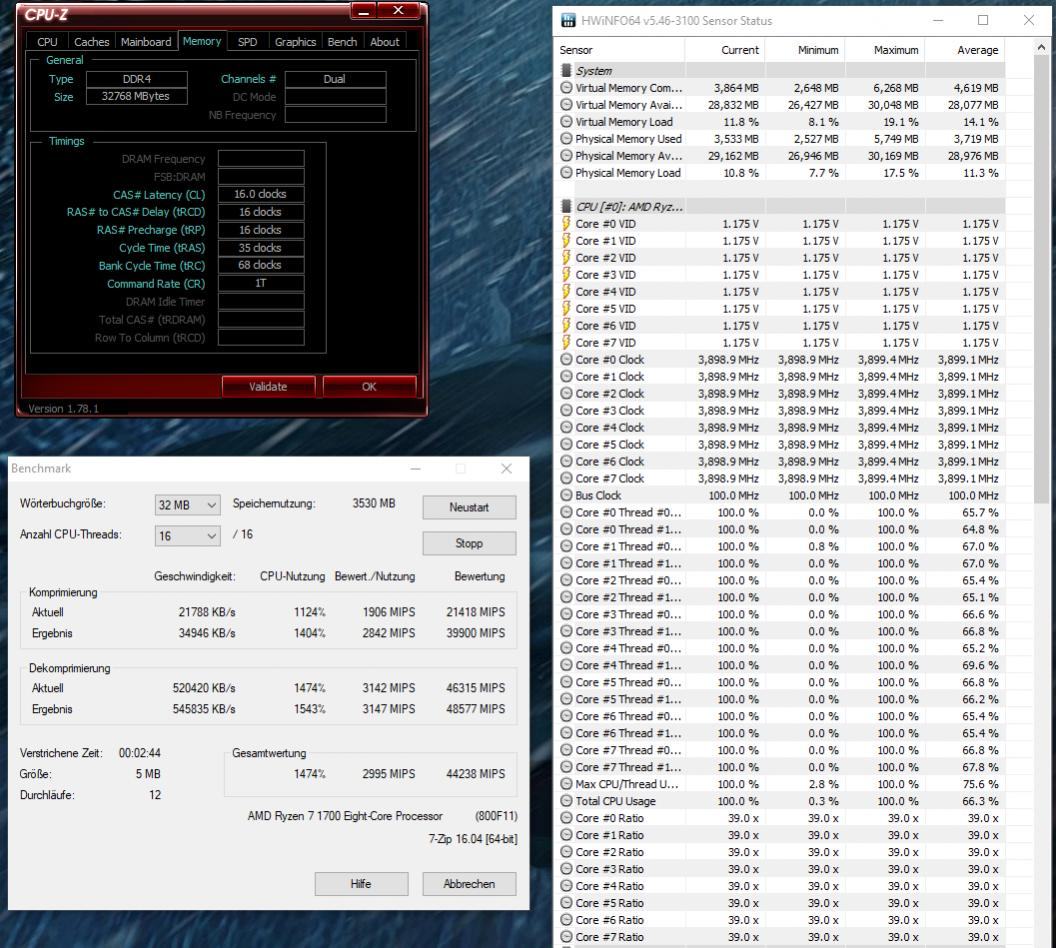
Task: Click the Hilfe button in Benchmark
Action: tap(361, 884)
